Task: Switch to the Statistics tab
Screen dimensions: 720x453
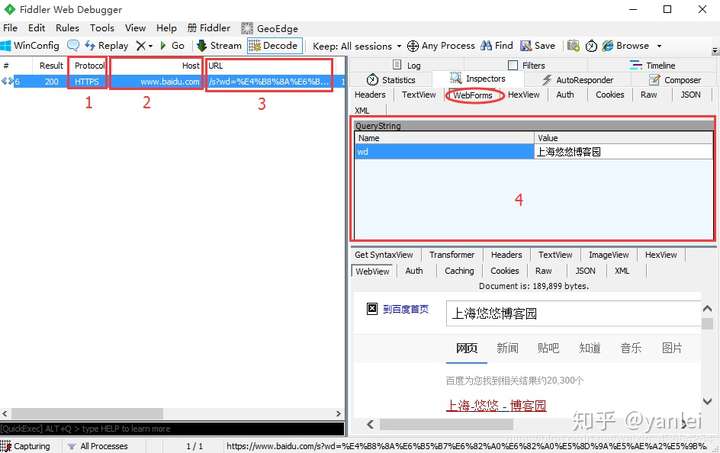Action: (x=391, y=80)
